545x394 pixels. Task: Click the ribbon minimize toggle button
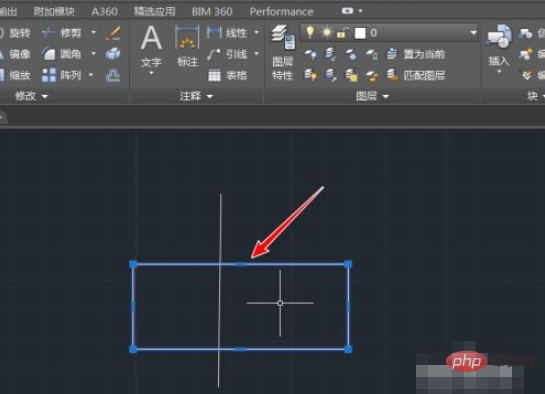347,11
